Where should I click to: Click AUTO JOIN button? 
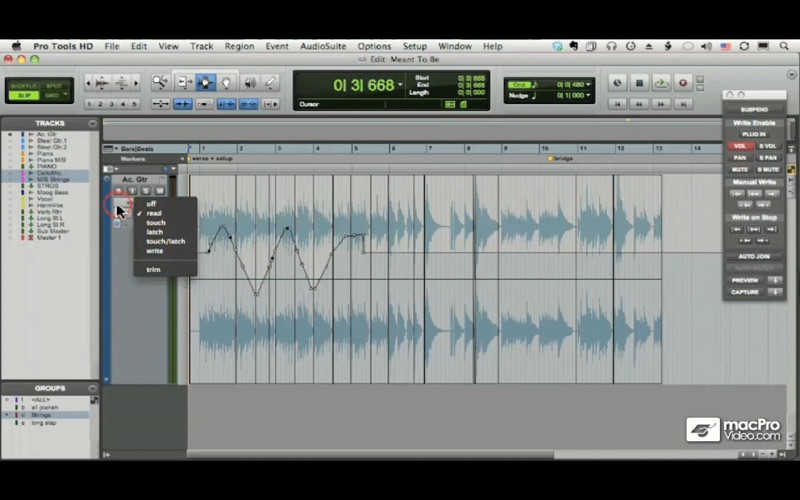point(754,256)
